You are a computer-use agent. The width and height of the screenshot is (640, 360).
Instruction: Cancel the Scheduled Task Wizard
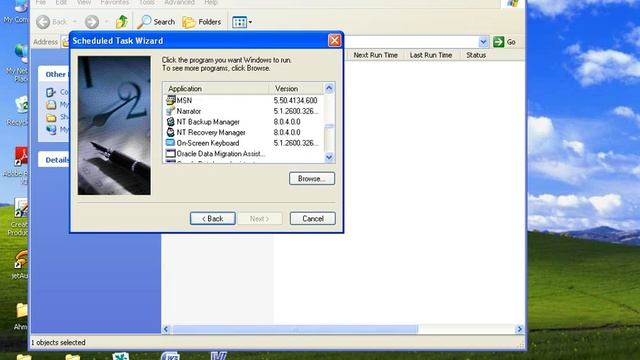pos(313,219)
